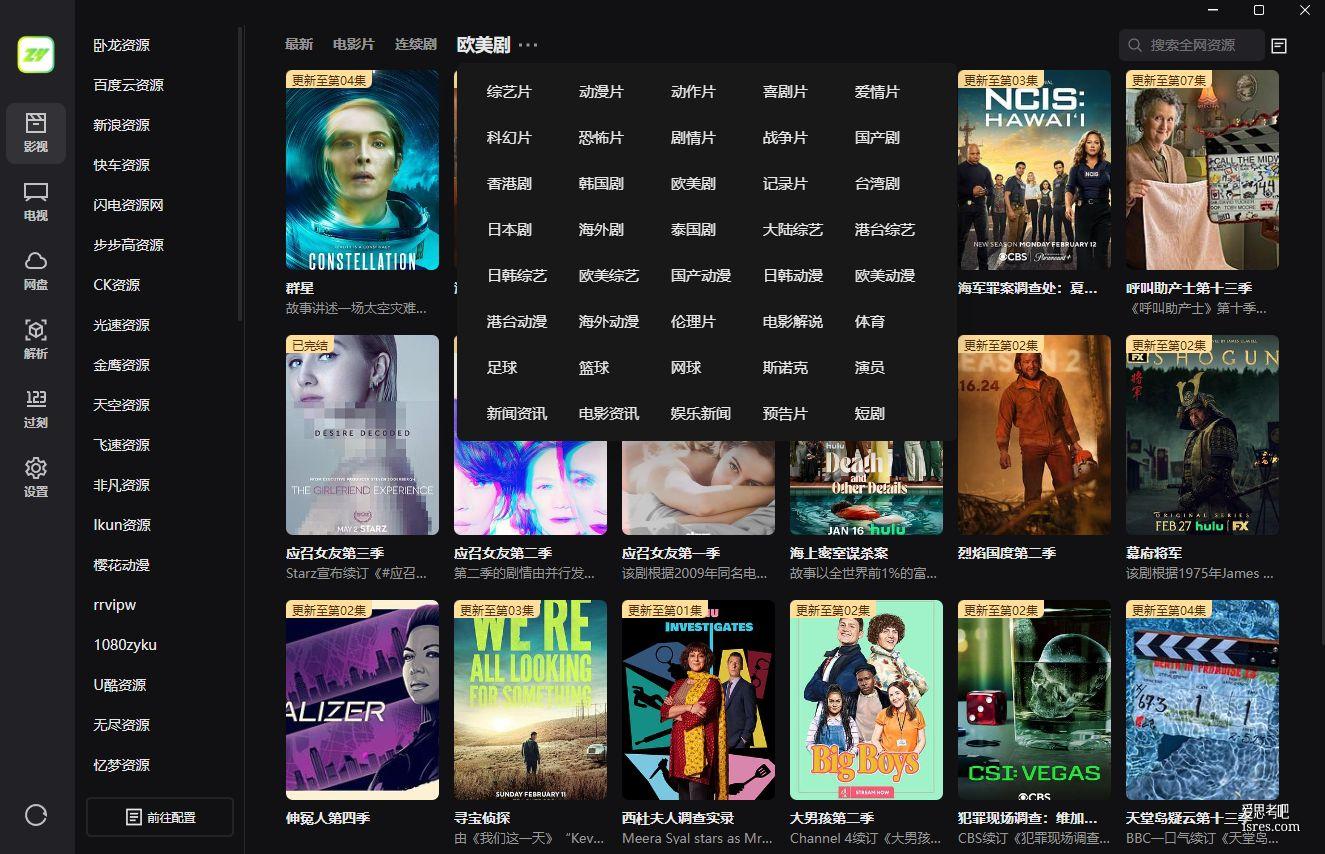This screenshot has height=854, width=1325.
Task: Select 1080zyku source
Action: [x=125, y=645]
